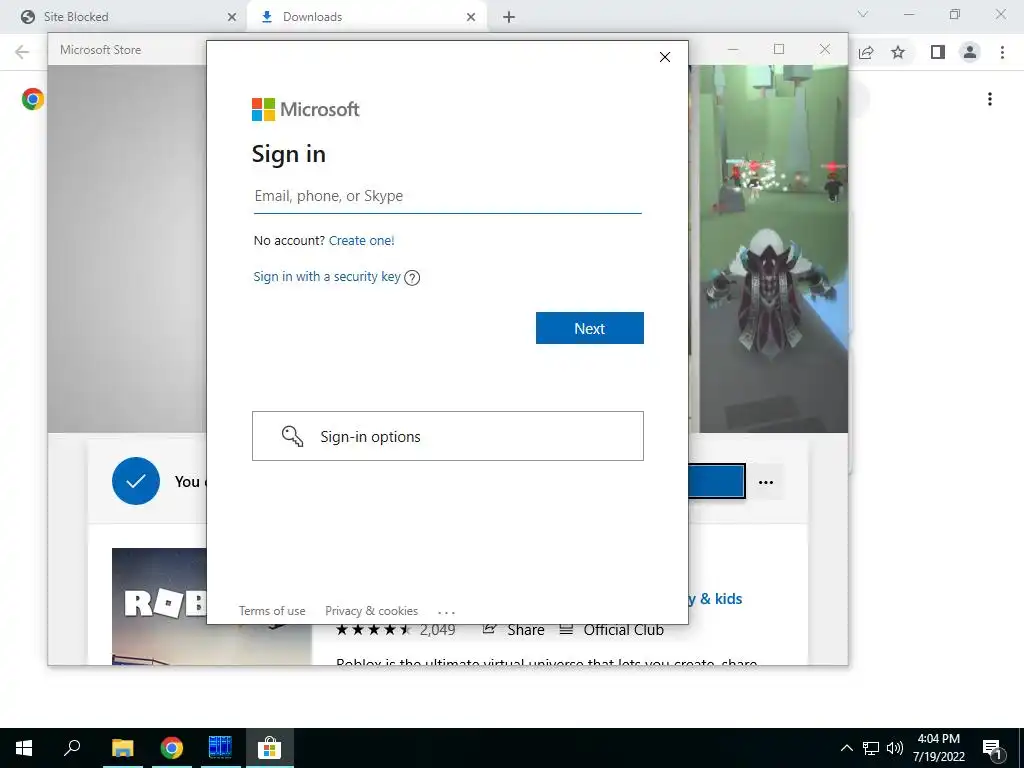Click the blue Next button

[x=590, y=328]
